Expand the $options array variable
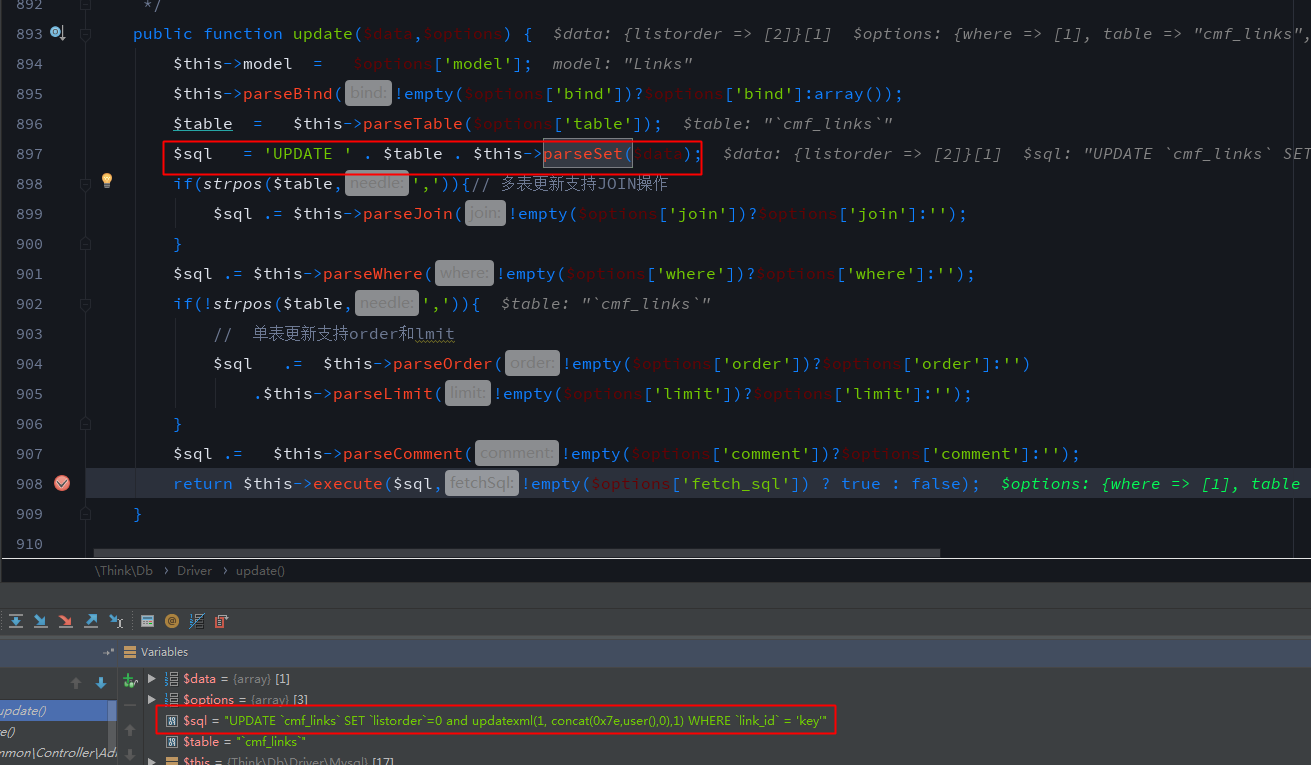1311x765 pixels. [152, 700]
